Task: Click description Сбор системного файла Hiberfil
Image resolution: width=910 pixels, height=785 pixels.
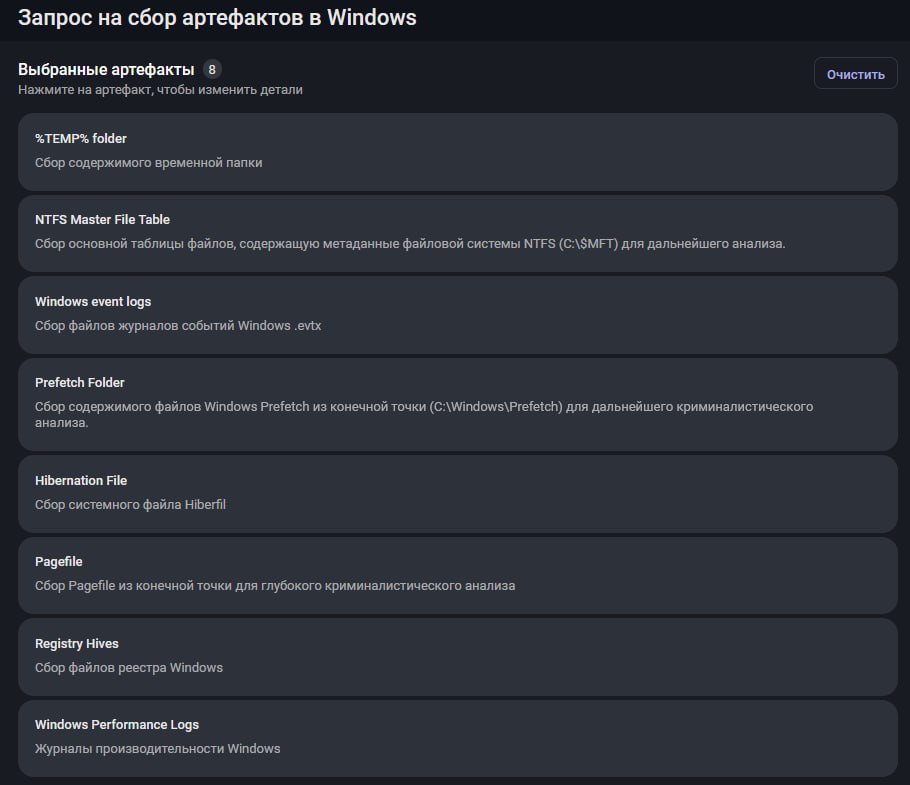Action: pyautogui.click(x=130, y=505)
